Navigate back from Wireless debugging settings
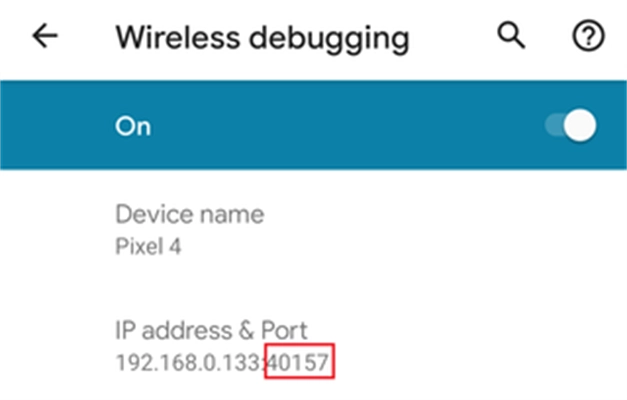Screen dimensions: 627x400 tap(45, 37)
